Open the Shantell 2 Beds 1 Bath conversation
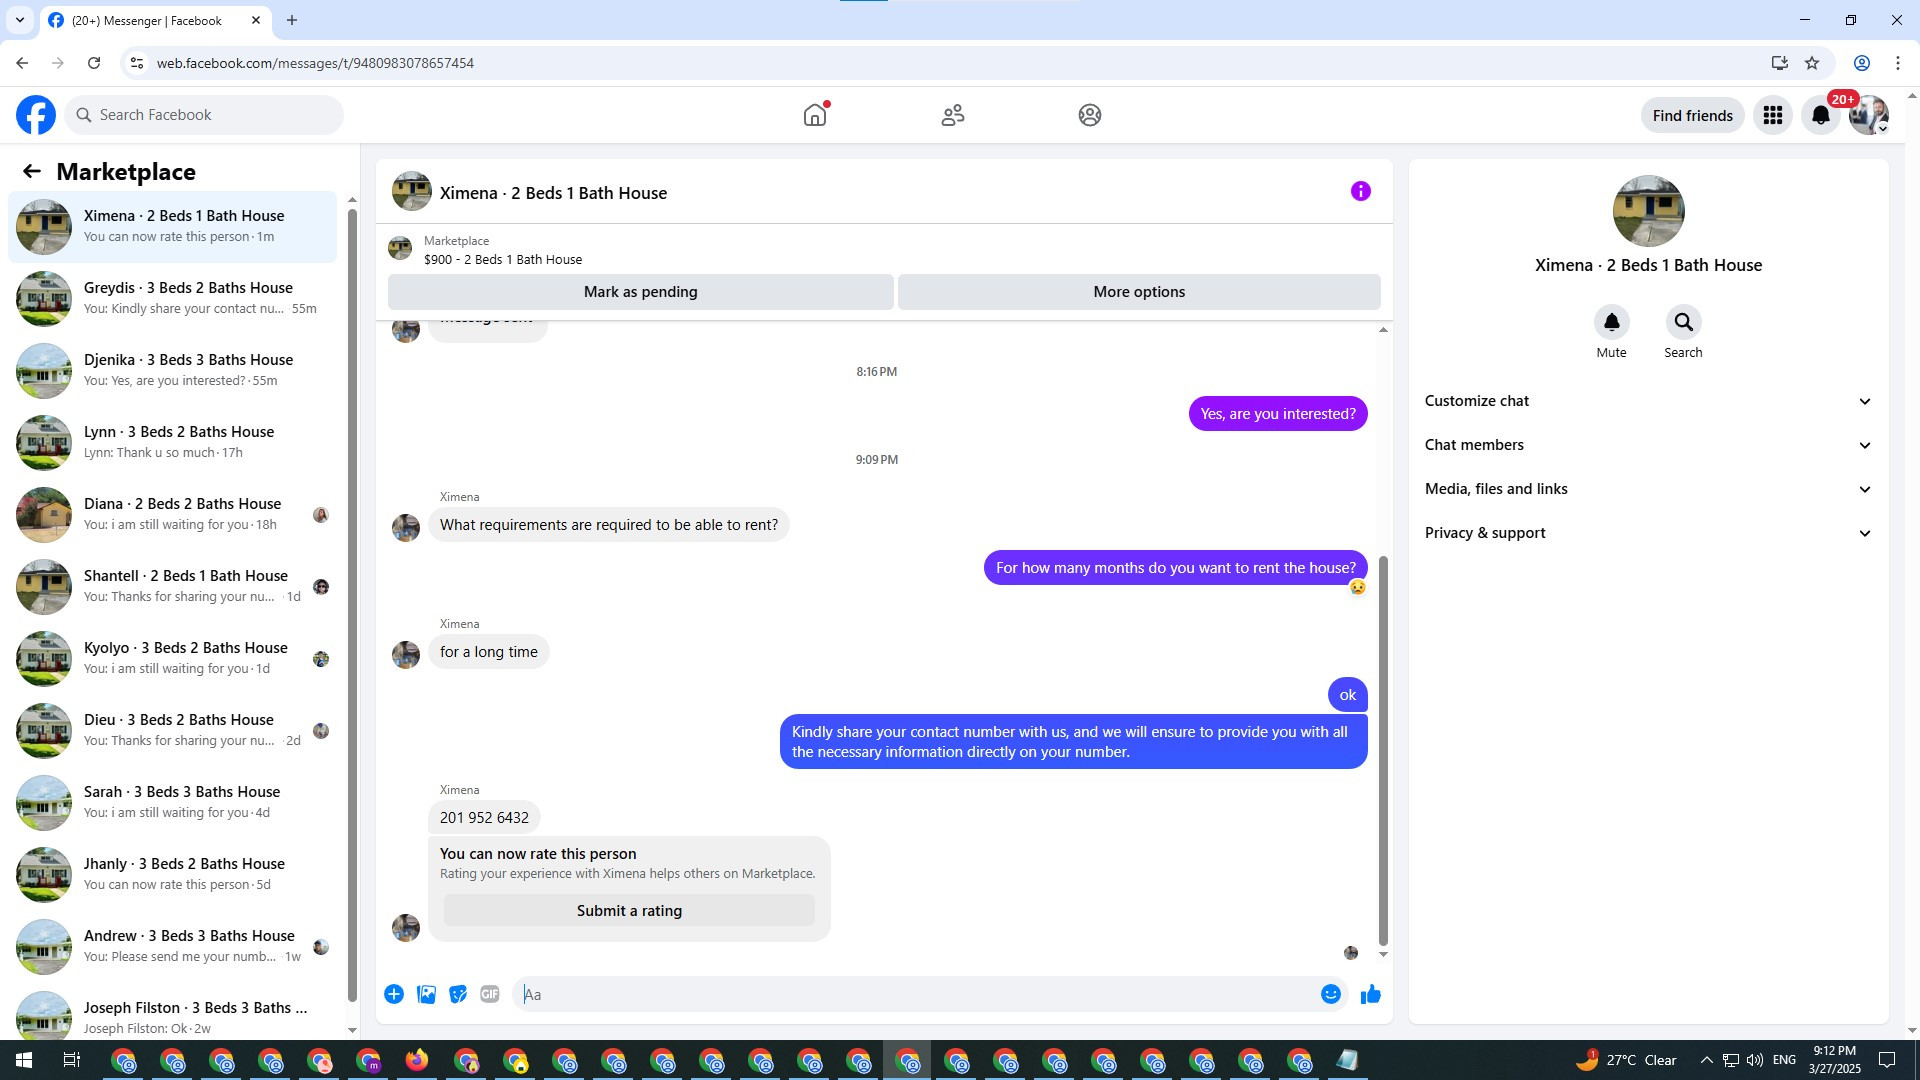 [173, 586]
